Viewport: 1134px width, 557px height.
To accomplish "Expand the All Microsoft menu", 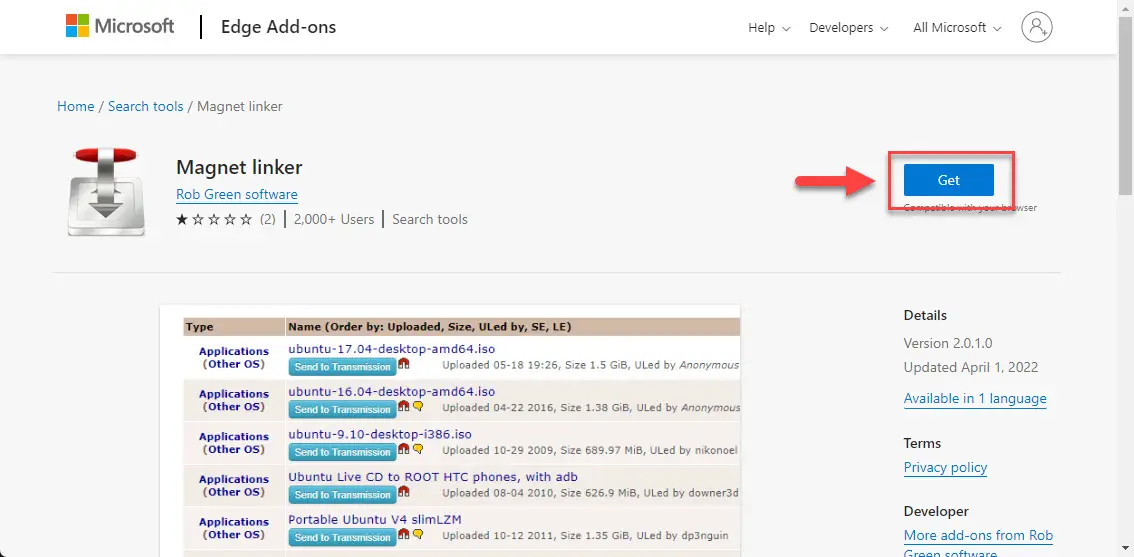I will tap(957, 27).
